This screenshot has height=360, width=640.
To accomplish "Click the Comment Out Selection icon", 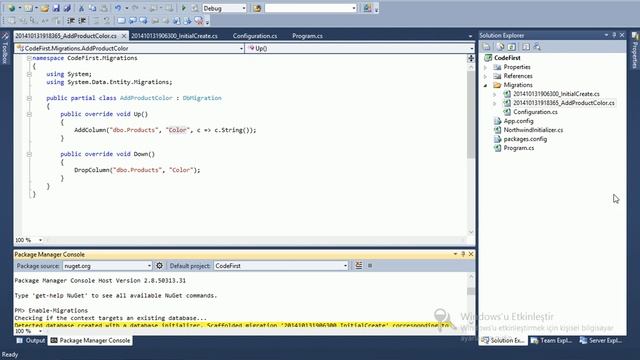I will pyautogui.click(x=96, y=20).
